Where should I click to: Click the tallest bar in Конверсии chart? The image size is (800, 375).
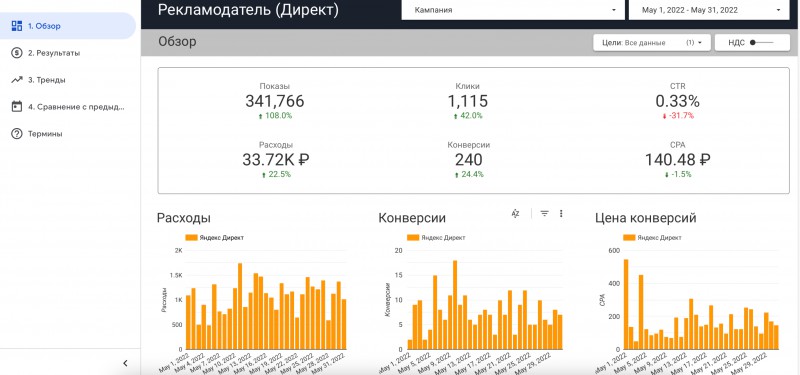click(455, 305)
